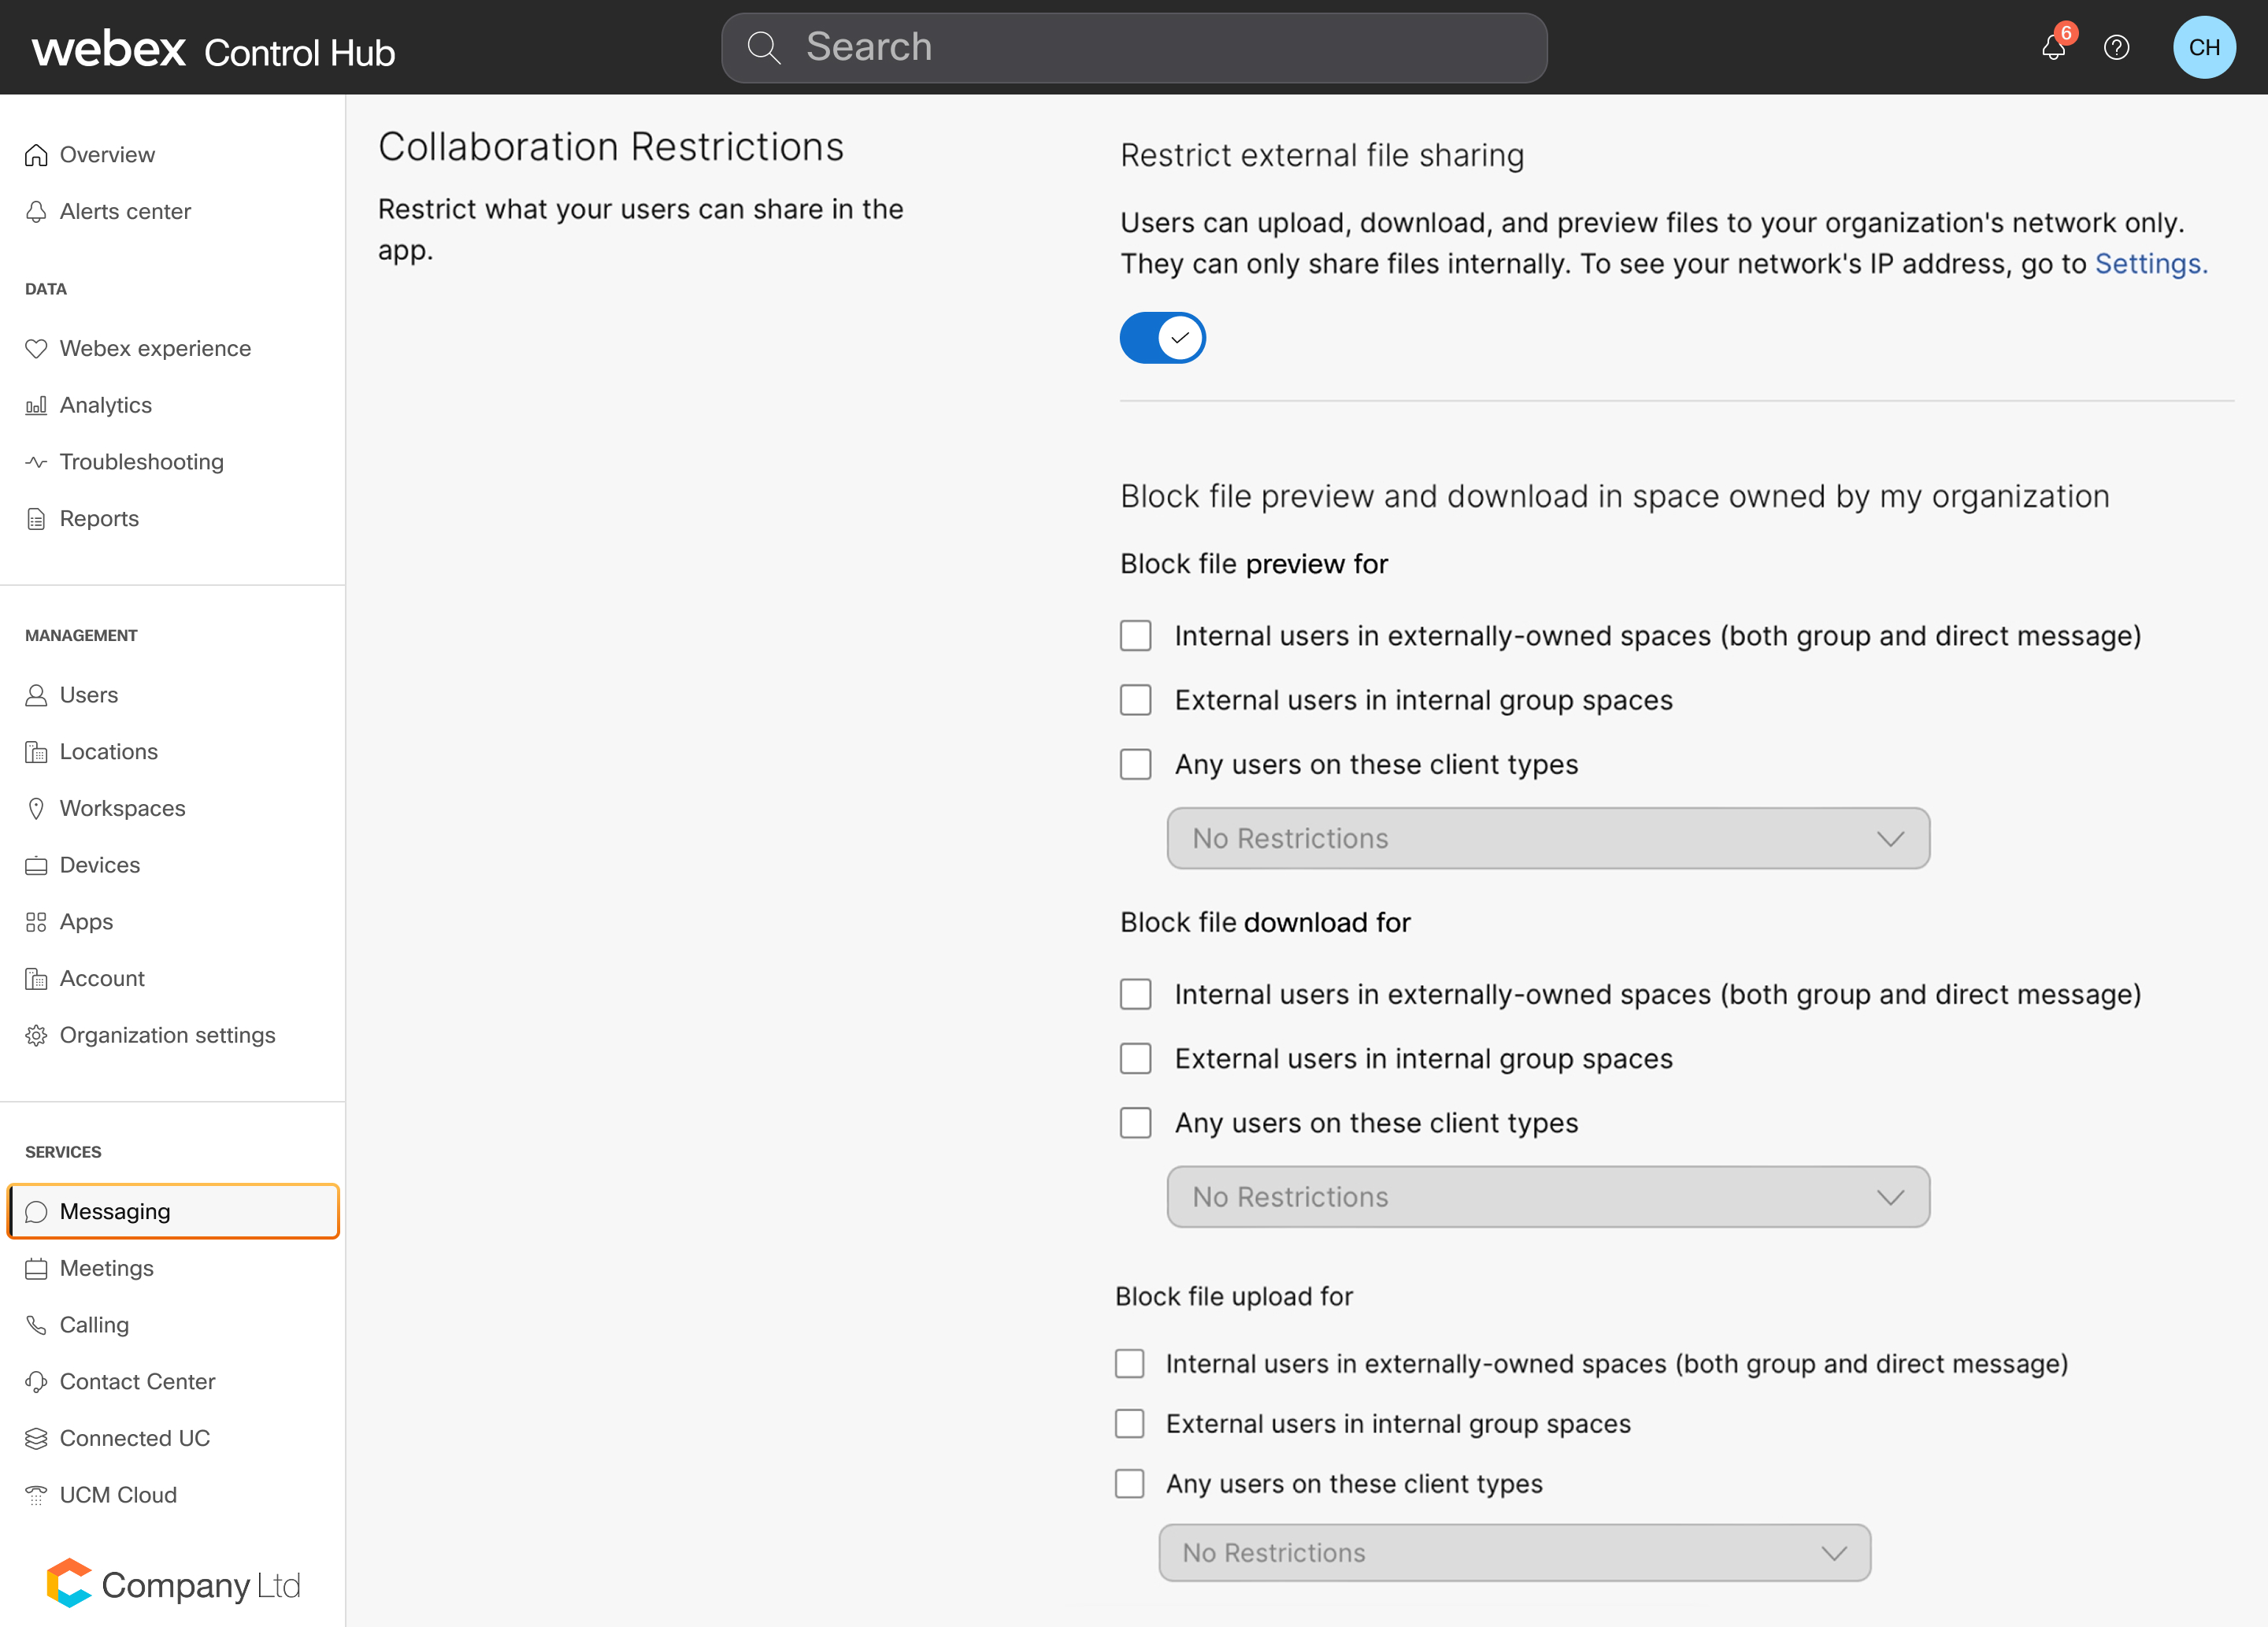This screenshot has height=1627, width=2268.
Task: Check upload block for Any users on client types
Action: (1130, 1484)
